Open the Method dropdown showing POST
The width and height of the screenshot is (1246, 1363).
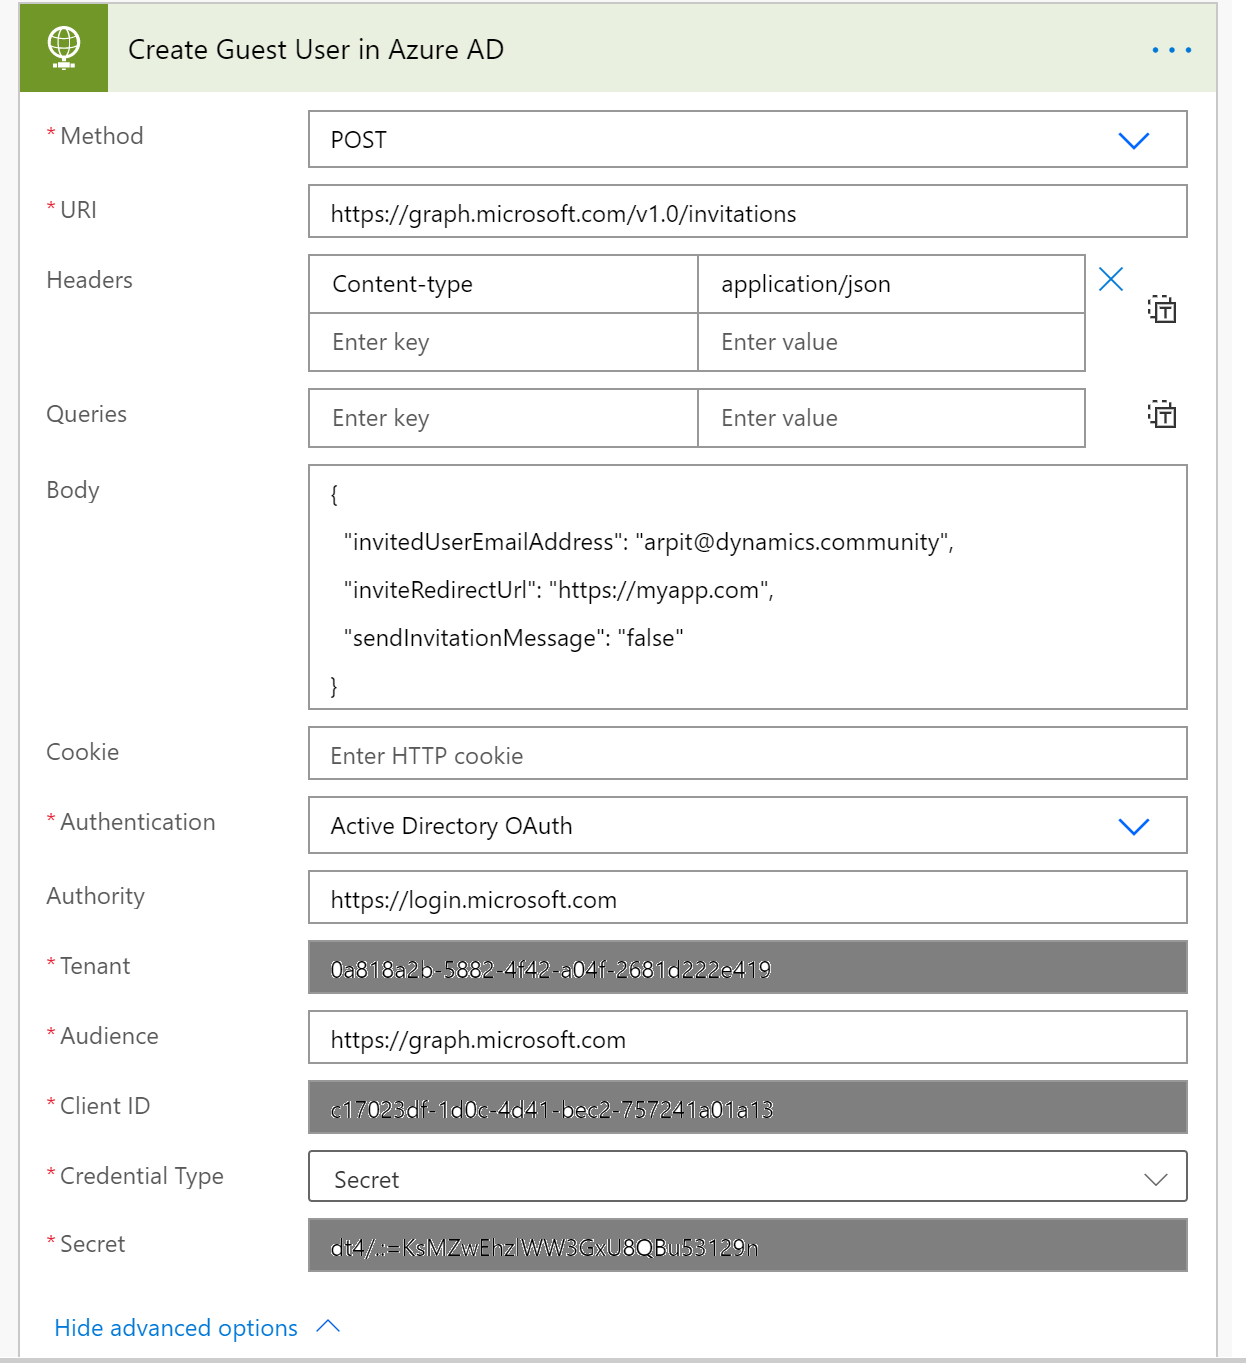click(1134, 140)
